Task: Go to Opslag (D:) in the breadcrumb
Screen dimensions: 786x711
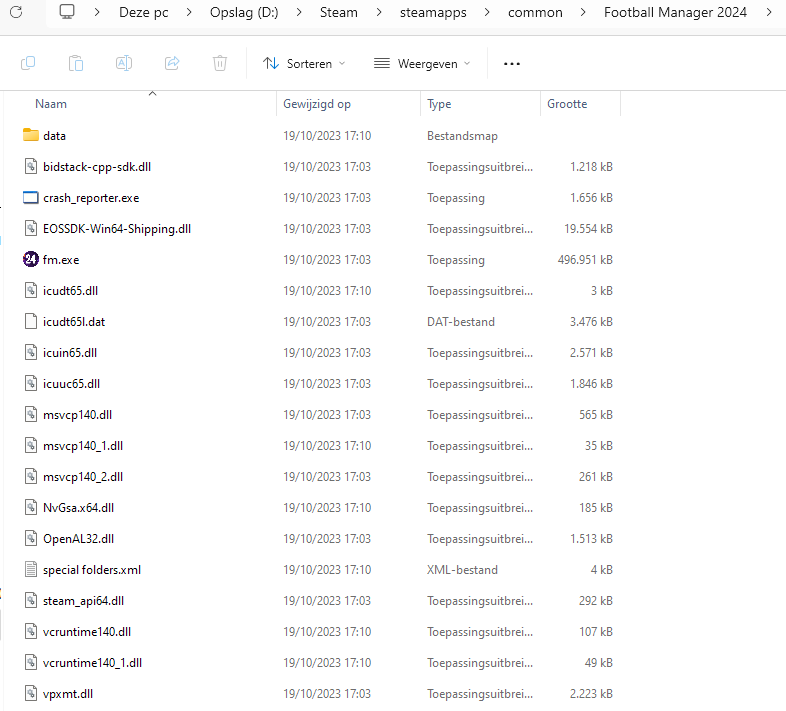Action: 244,12
